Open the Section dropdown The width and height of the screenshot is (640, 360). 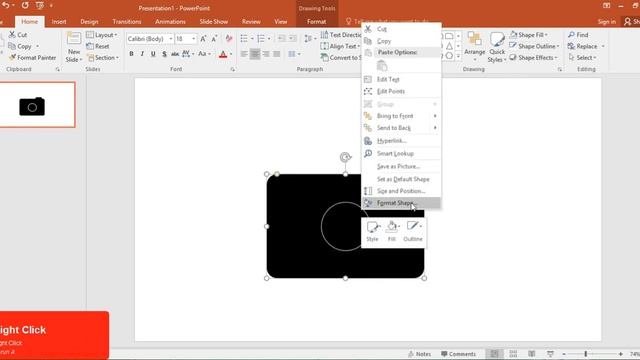click(103, 58)
